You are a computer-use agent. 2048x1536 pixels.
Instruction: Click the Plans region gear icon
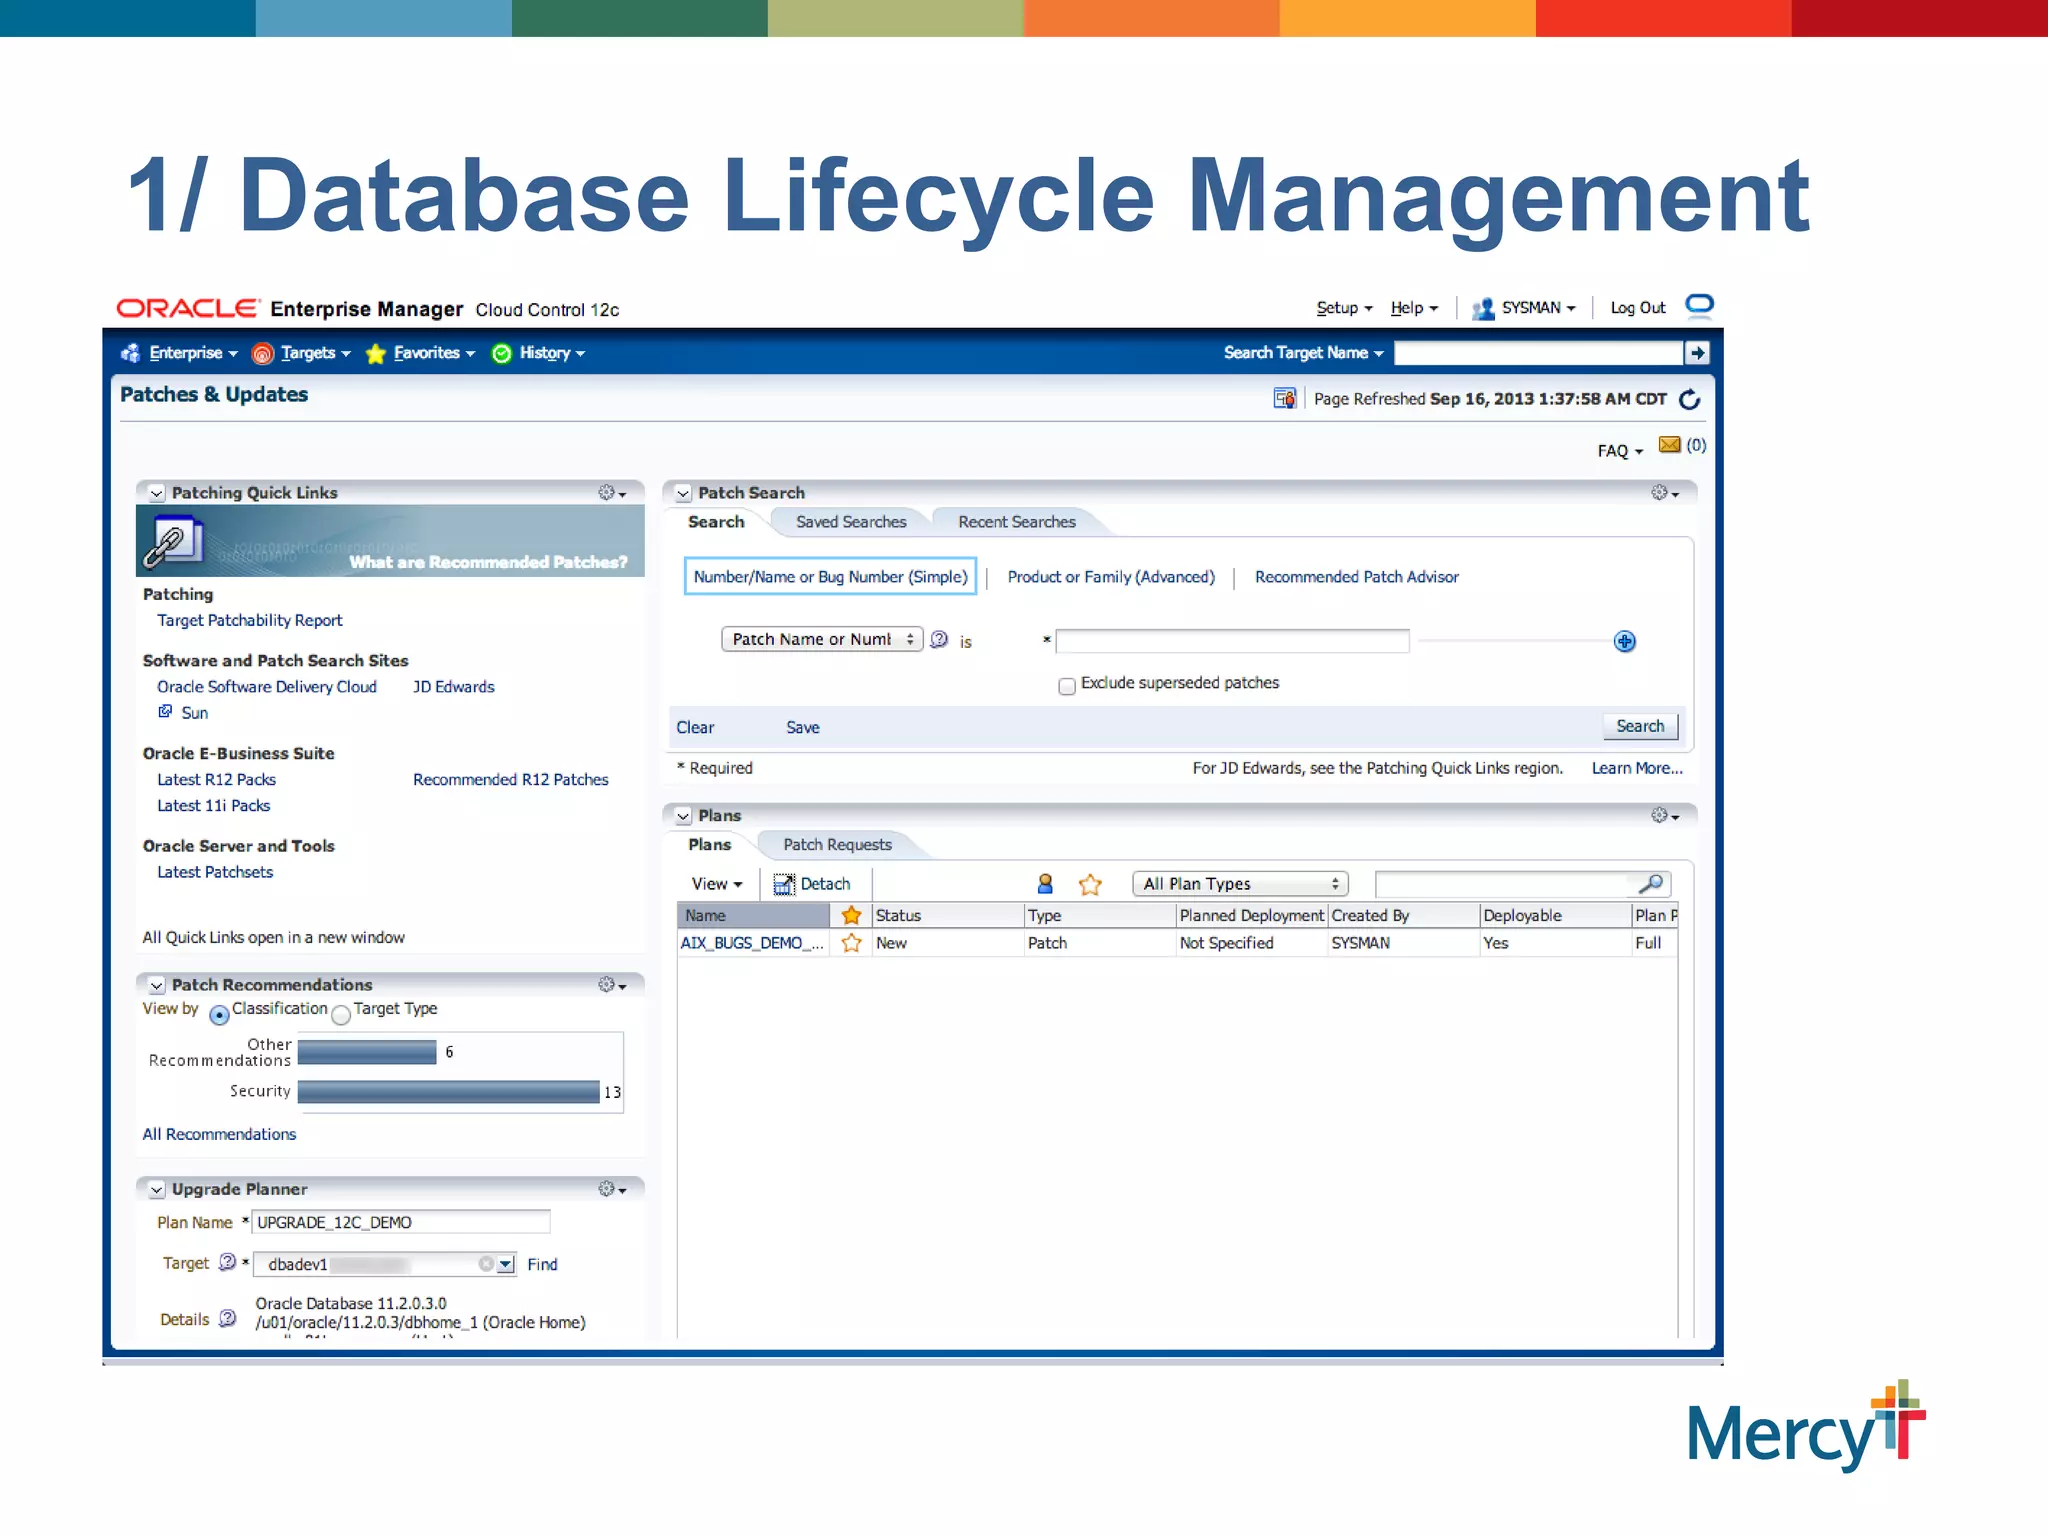tap(1665, 816)
